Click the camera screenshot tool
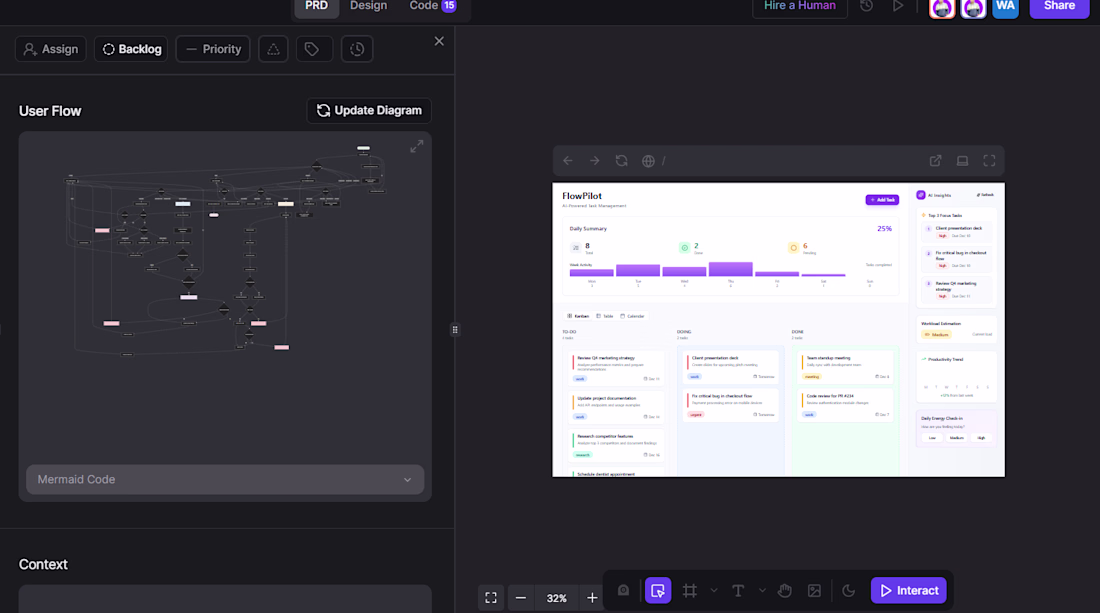This screenshot has width=1100, height=613. coord(623,591)
